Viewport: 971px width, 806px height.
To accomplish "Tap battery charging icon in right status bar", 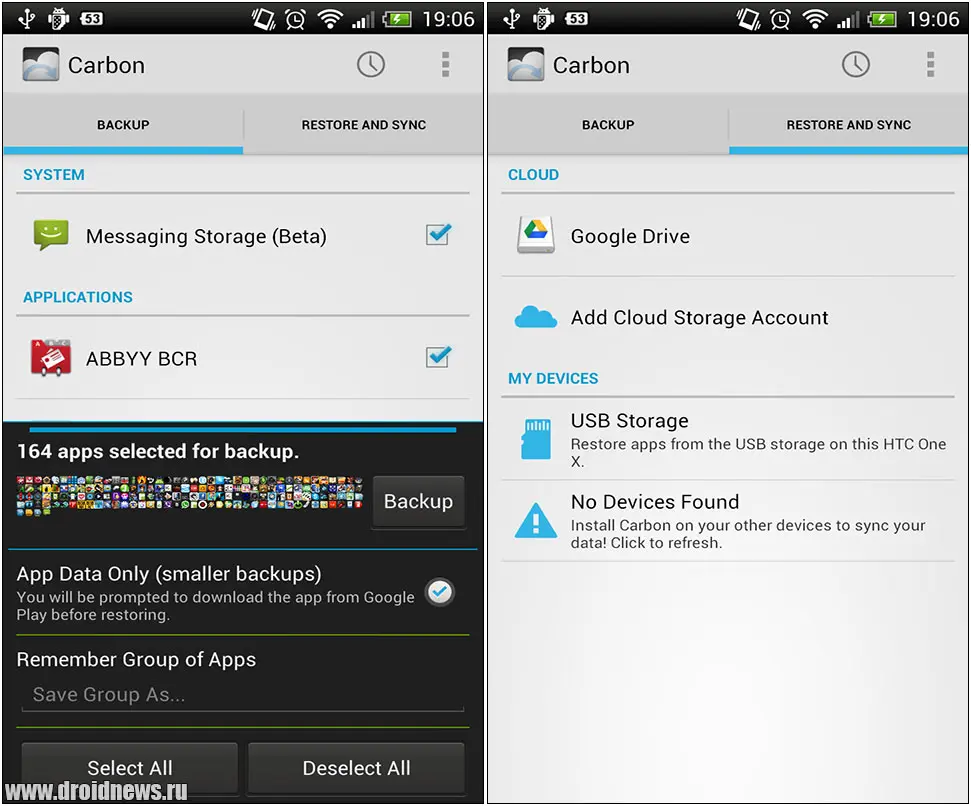I will 881,20.
